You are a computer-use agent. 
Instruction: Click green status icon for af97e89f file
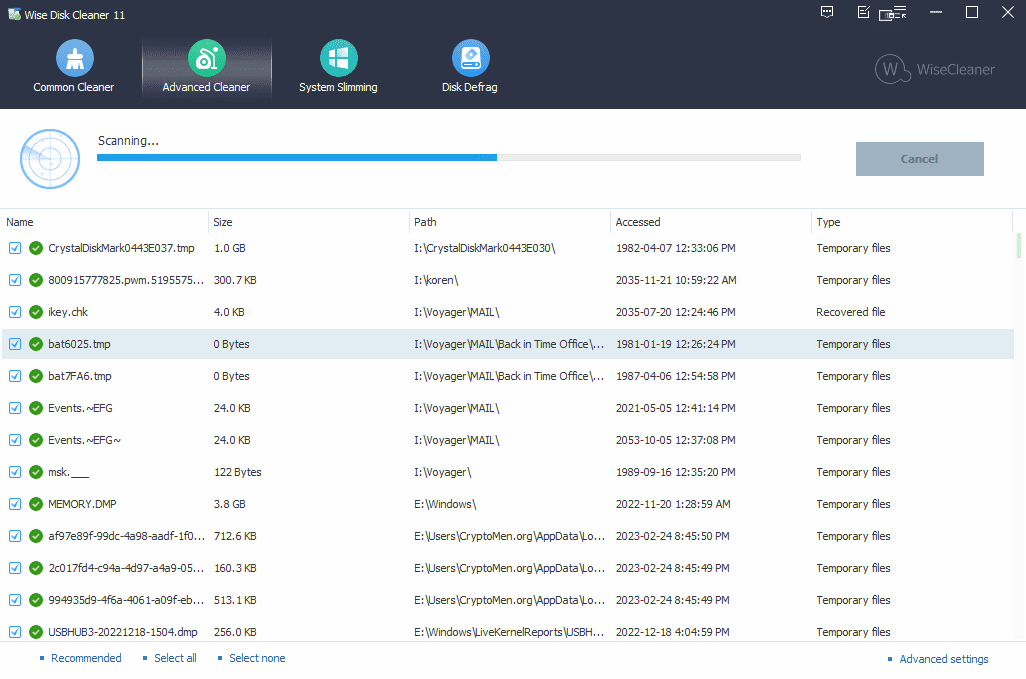click(36, 536)
